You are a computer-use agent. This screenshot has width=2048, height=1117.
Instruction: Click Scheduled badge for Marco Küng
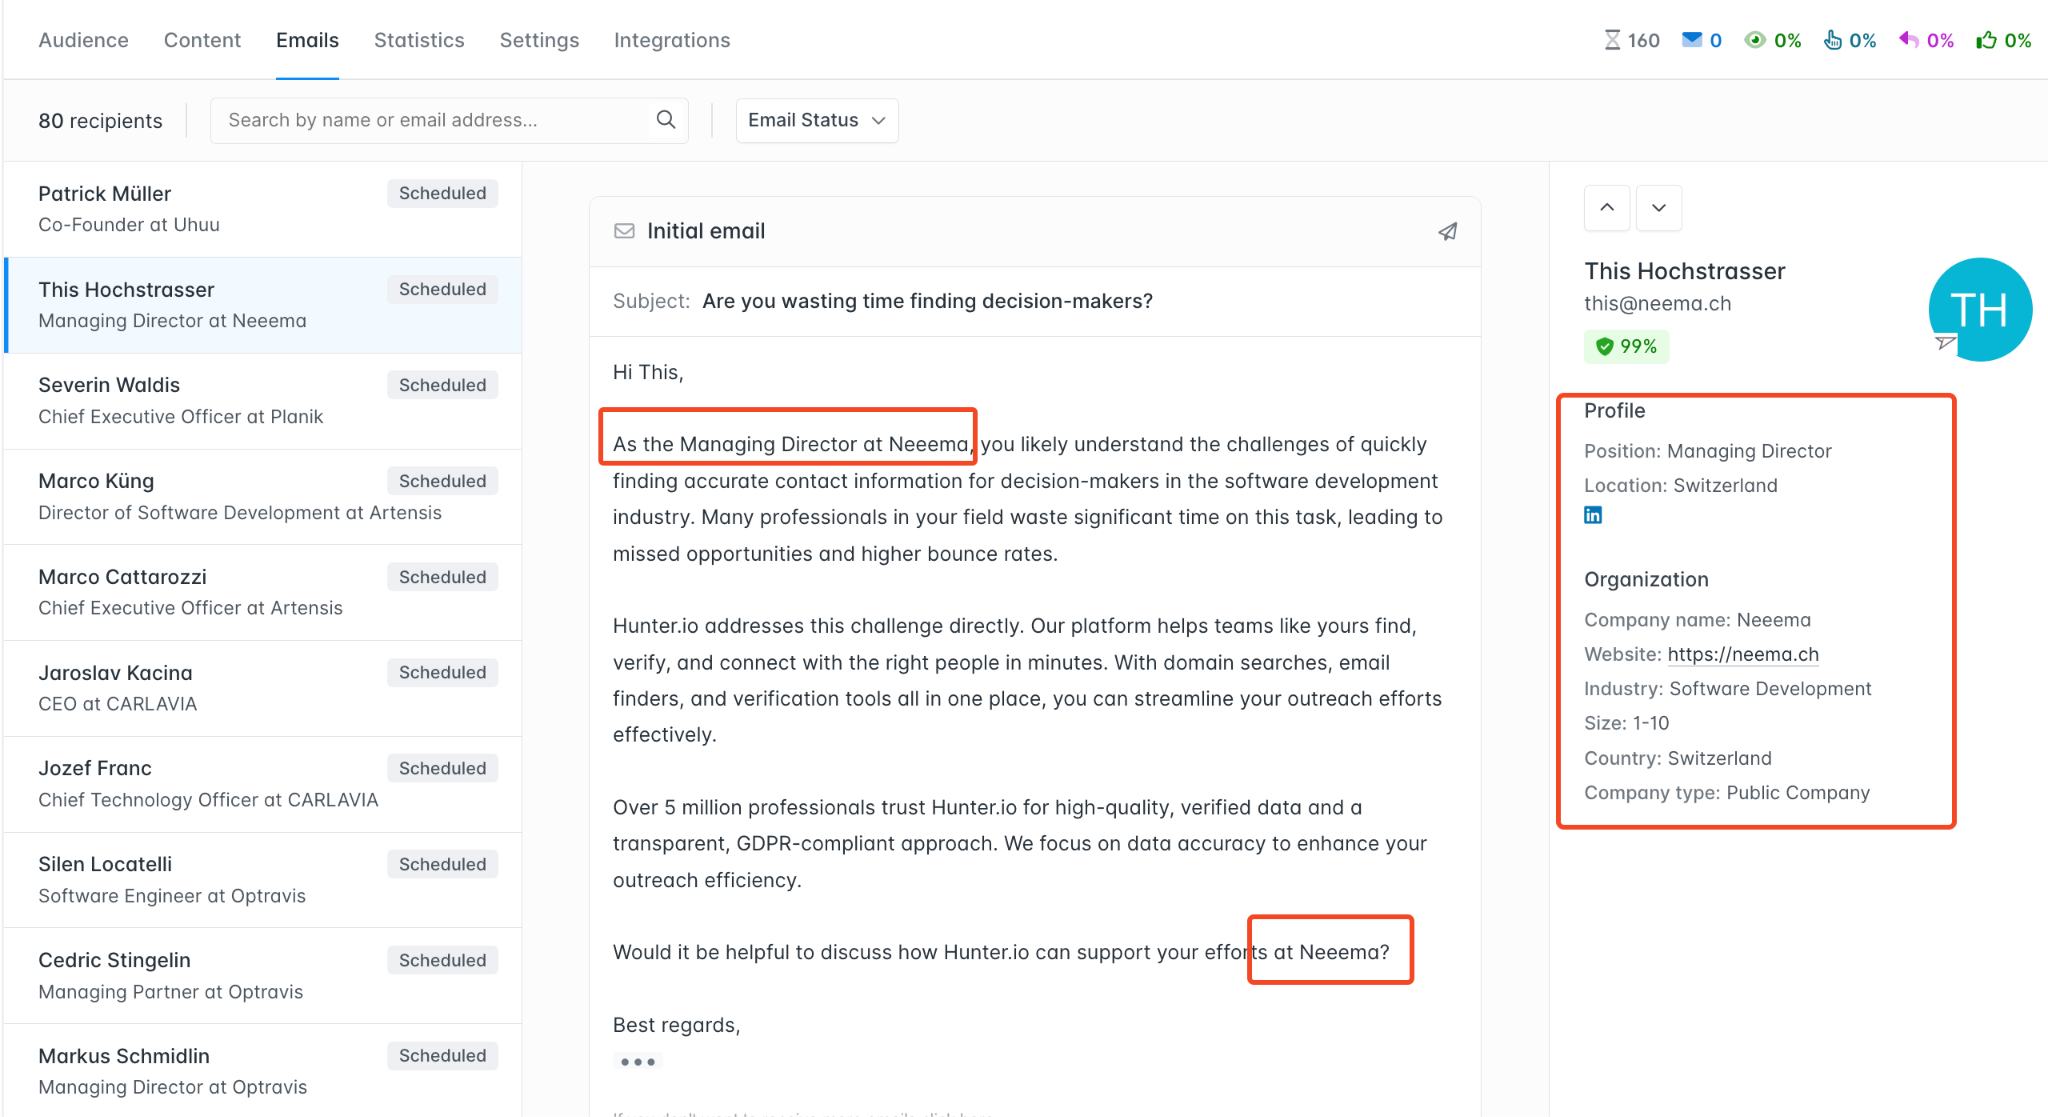point(442,481)
